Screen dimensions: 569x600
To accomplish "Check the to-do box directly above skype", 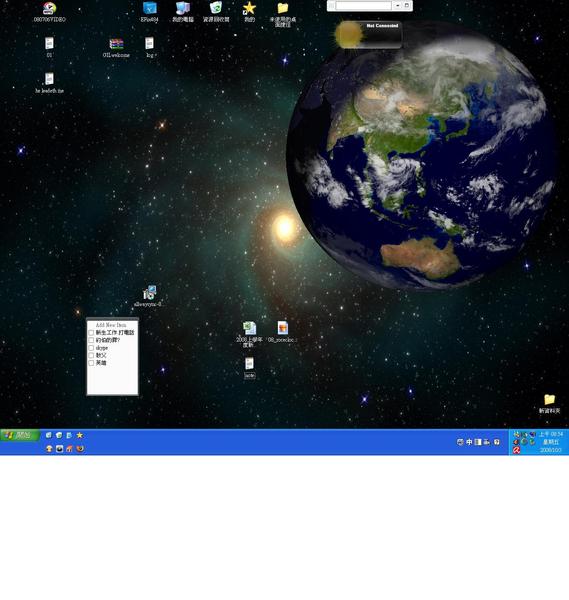I will click(x=91, y=340).
